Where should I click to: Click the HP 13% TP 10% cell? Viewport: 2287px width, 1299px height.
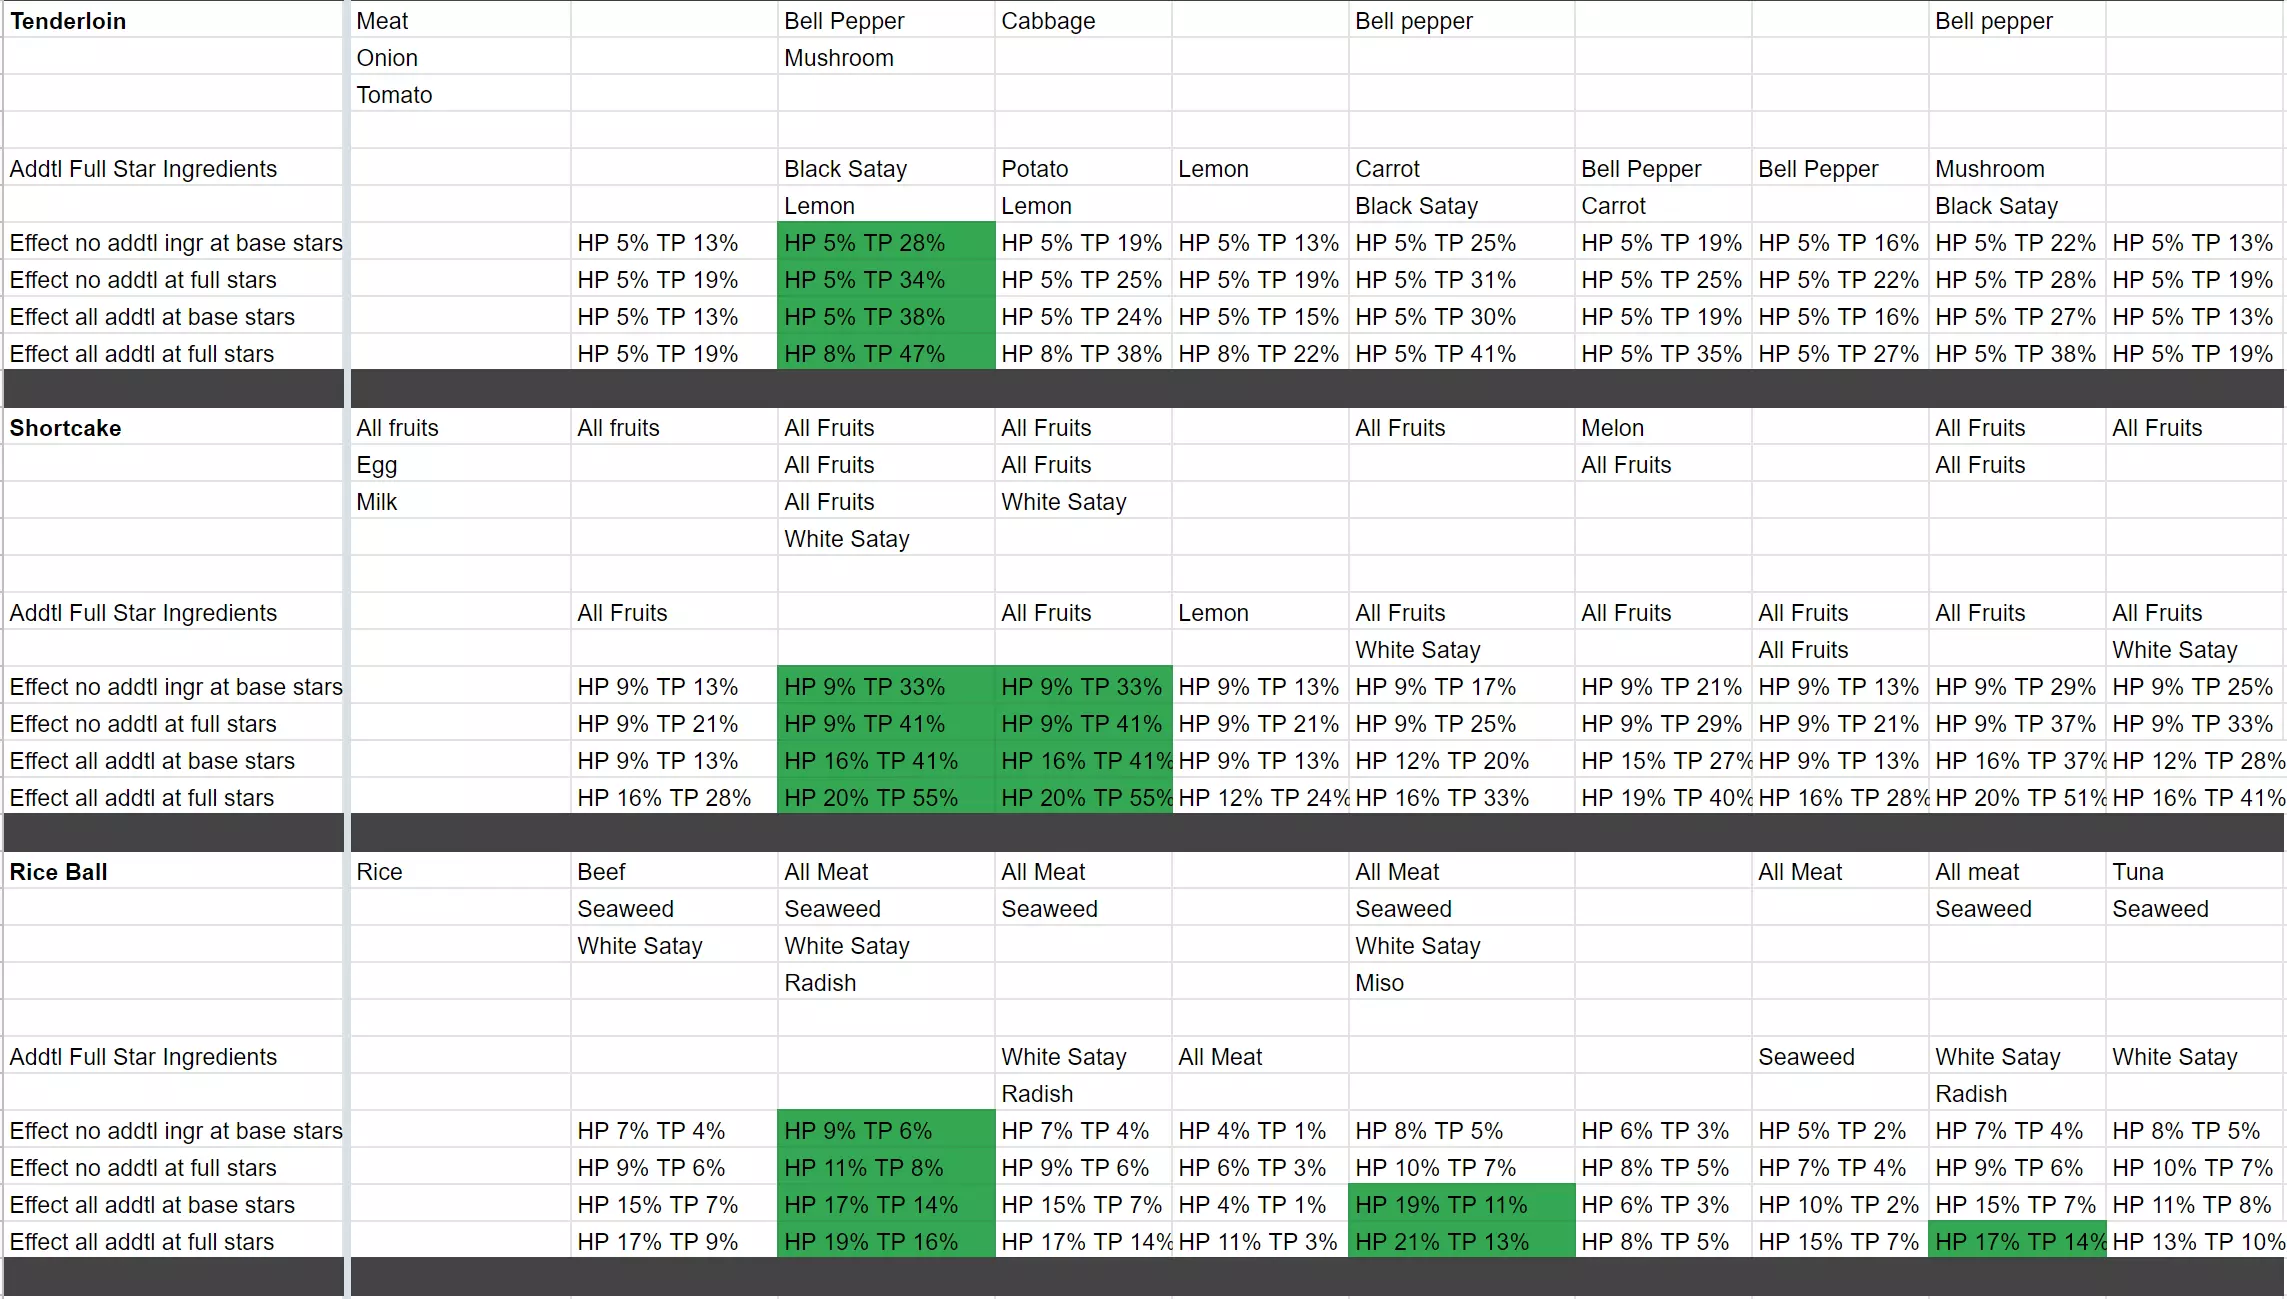[x=2196, y=1242]
